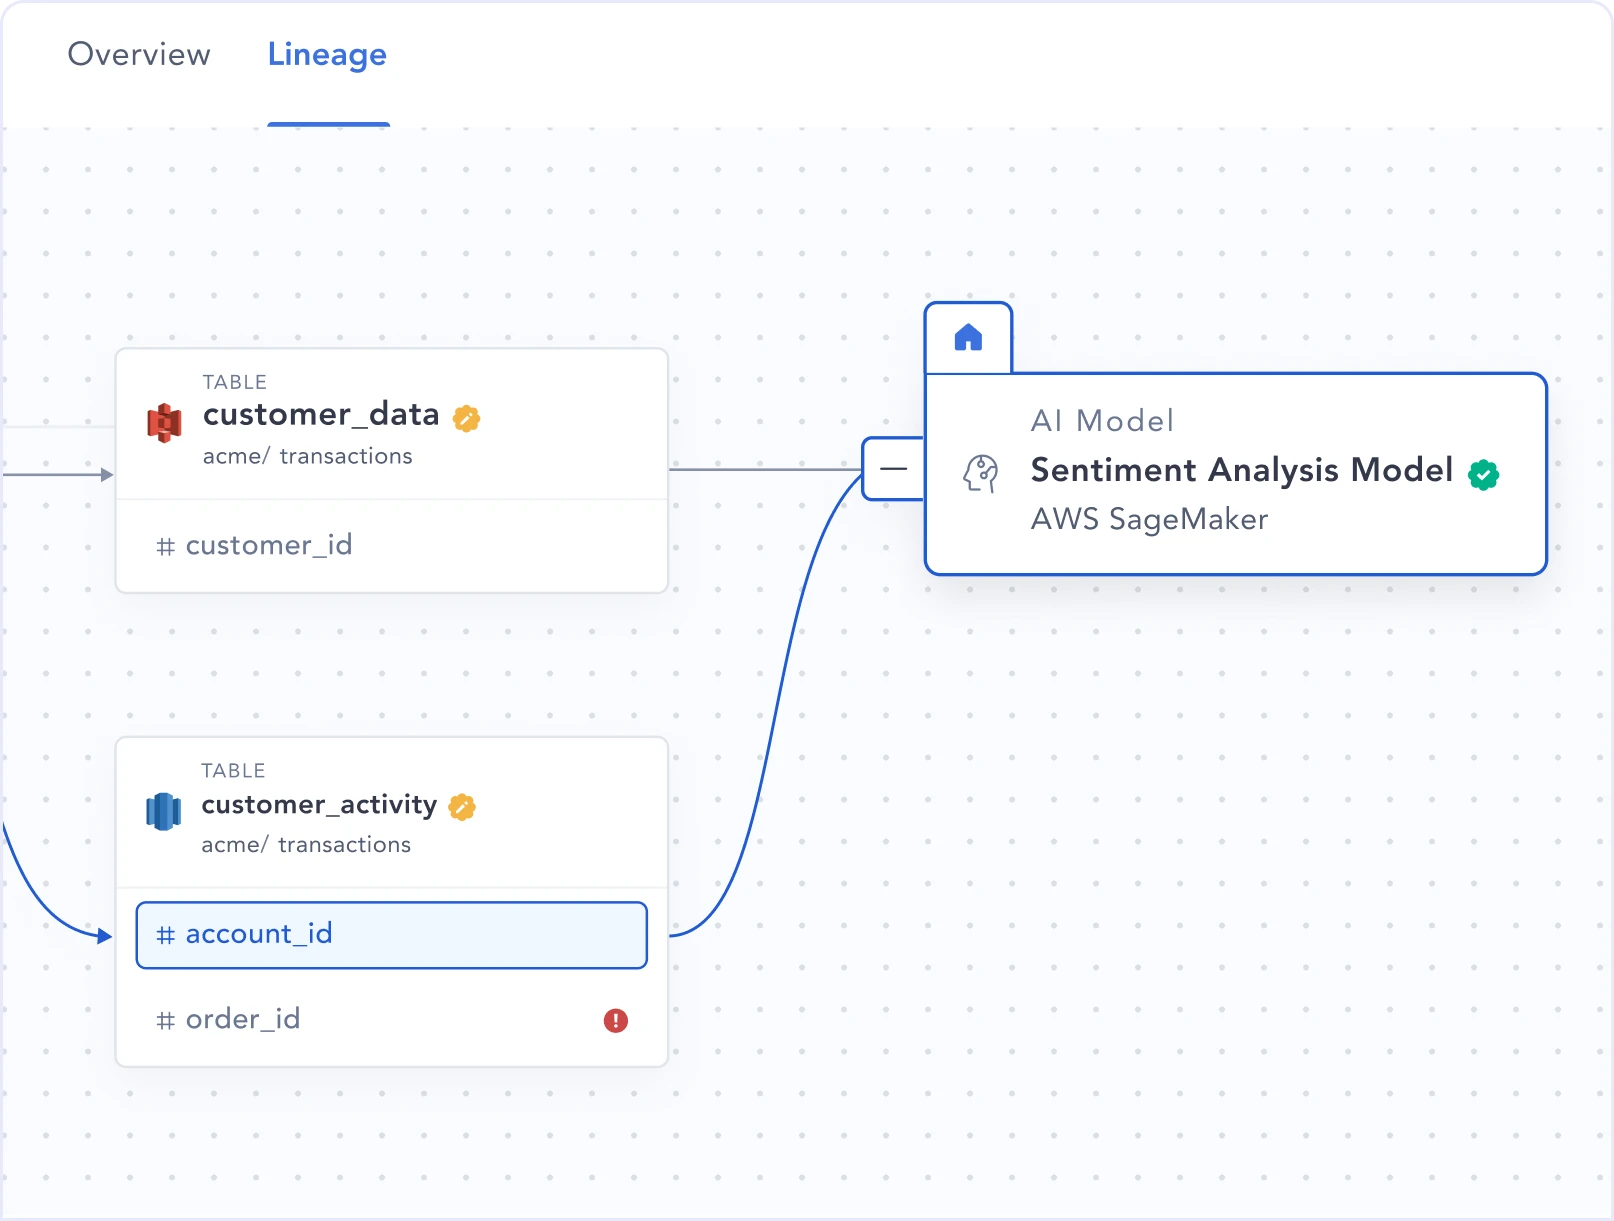
Task: Click the orange badge next to customer_activity
Action: 462,807
